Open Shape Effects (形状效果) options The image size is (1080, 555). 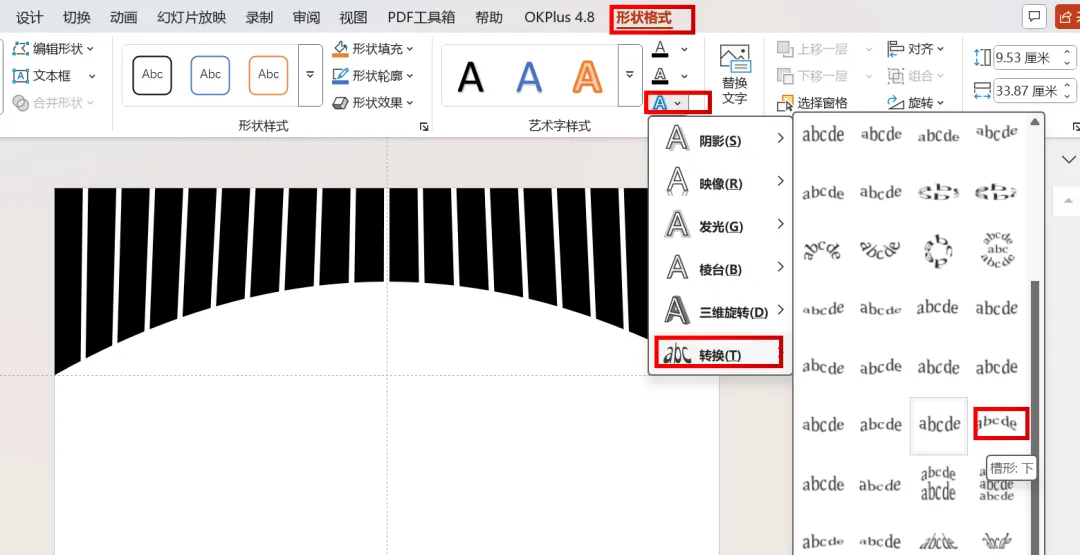pyautogui.click(x=373, y=103)
